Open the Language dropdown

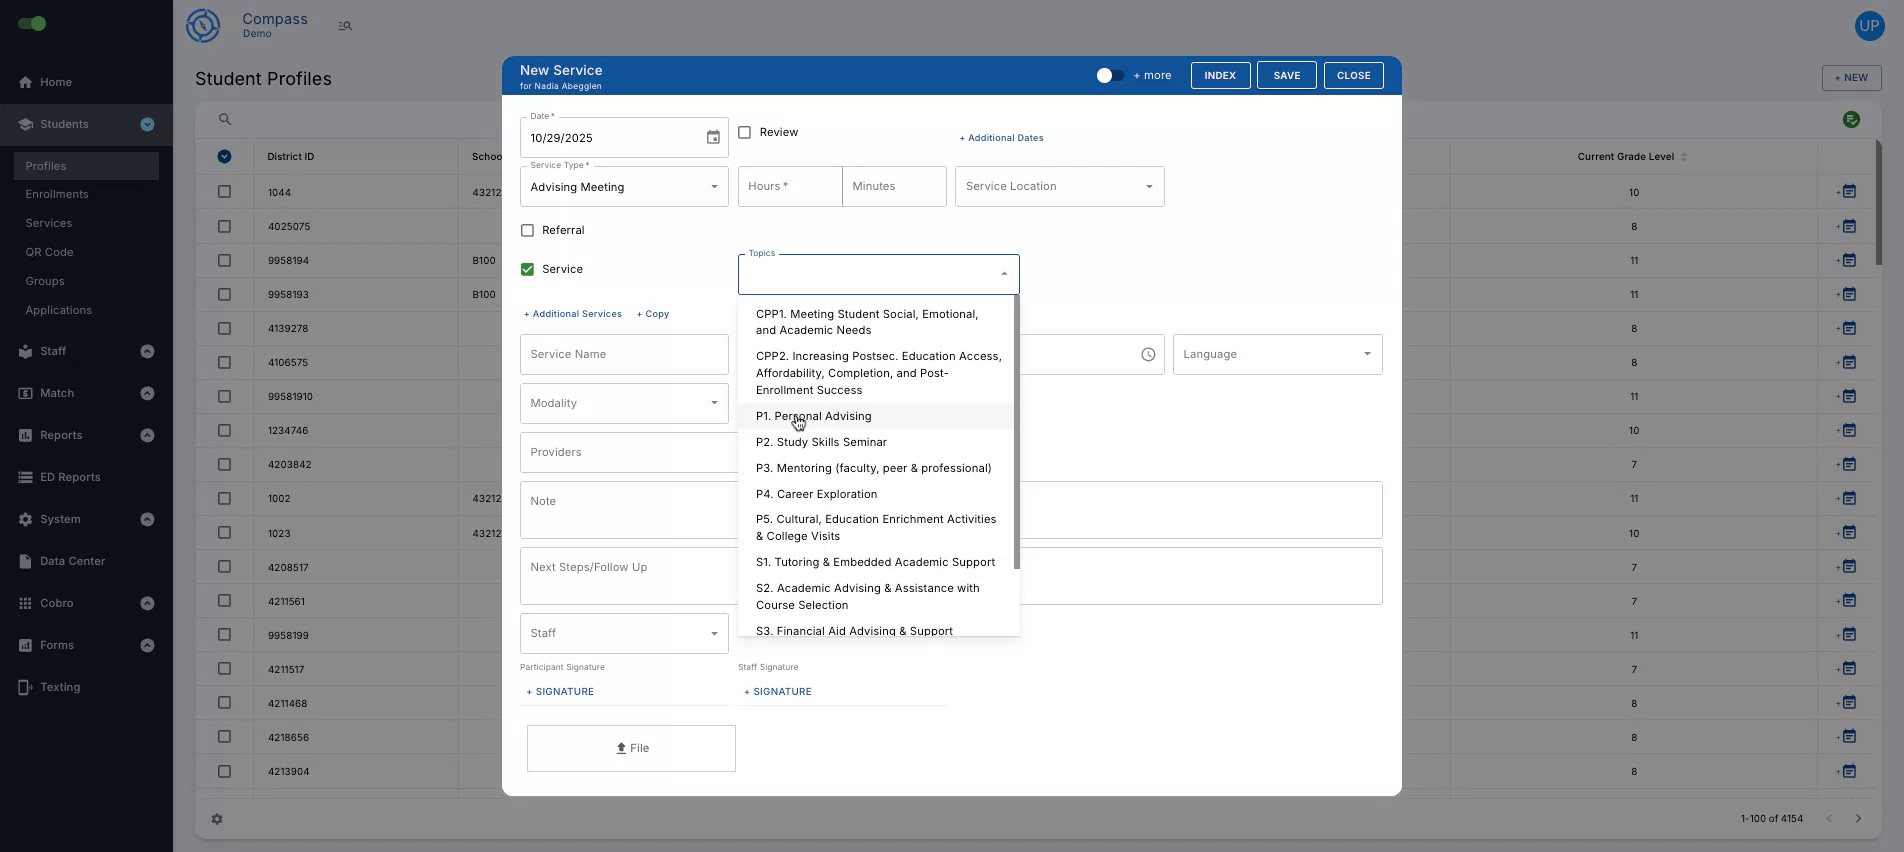tap(1277, 355)
